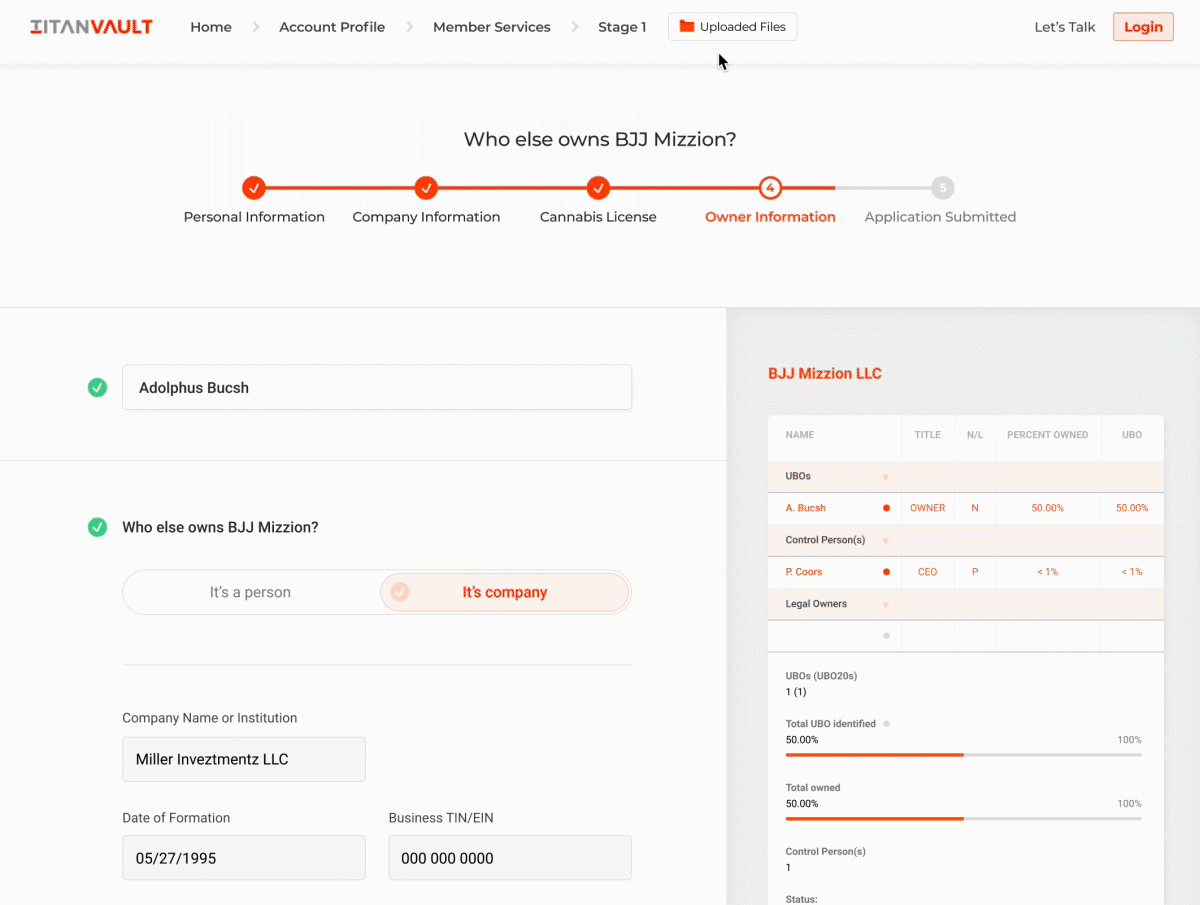The image size is (1200, 905).
Task: Click the TitanVault logo
Action: (91, 27)
